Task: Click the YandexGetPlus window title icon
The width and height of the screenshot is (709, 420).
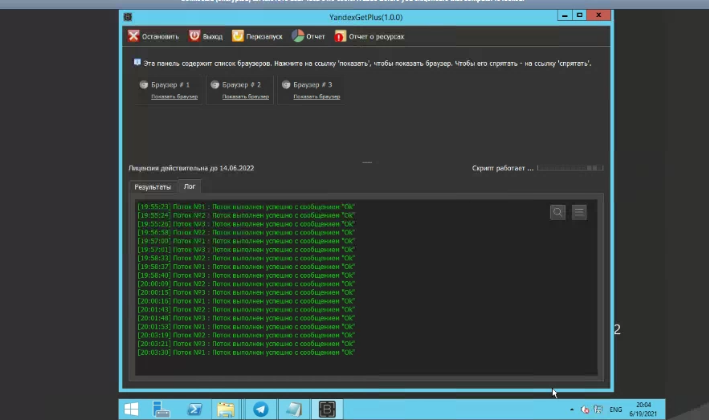Action: tap(128, 17)
